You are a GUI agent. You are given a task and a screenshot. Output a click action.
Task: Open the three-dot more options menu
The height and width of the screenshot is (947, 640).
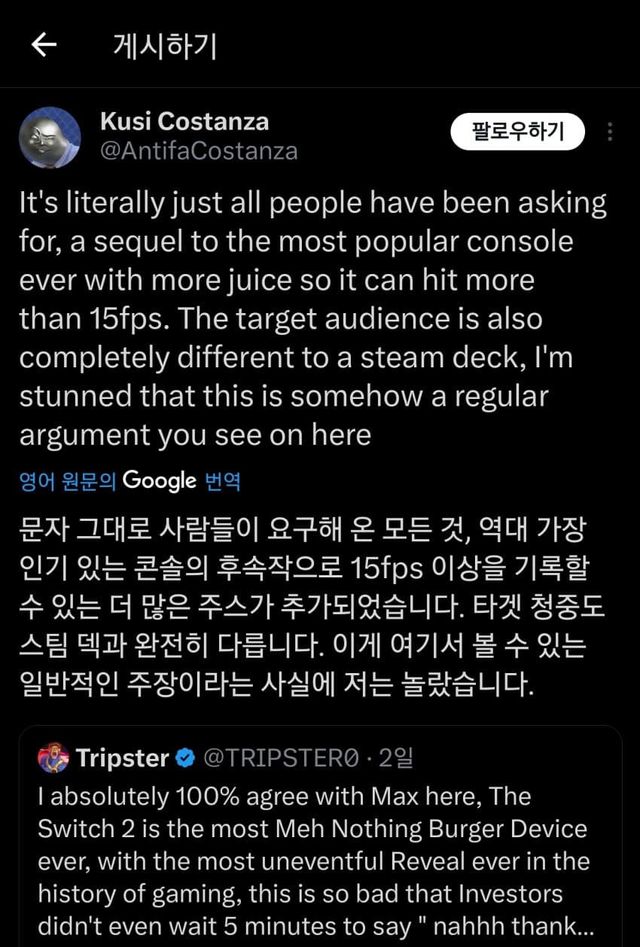coord(611,132)
